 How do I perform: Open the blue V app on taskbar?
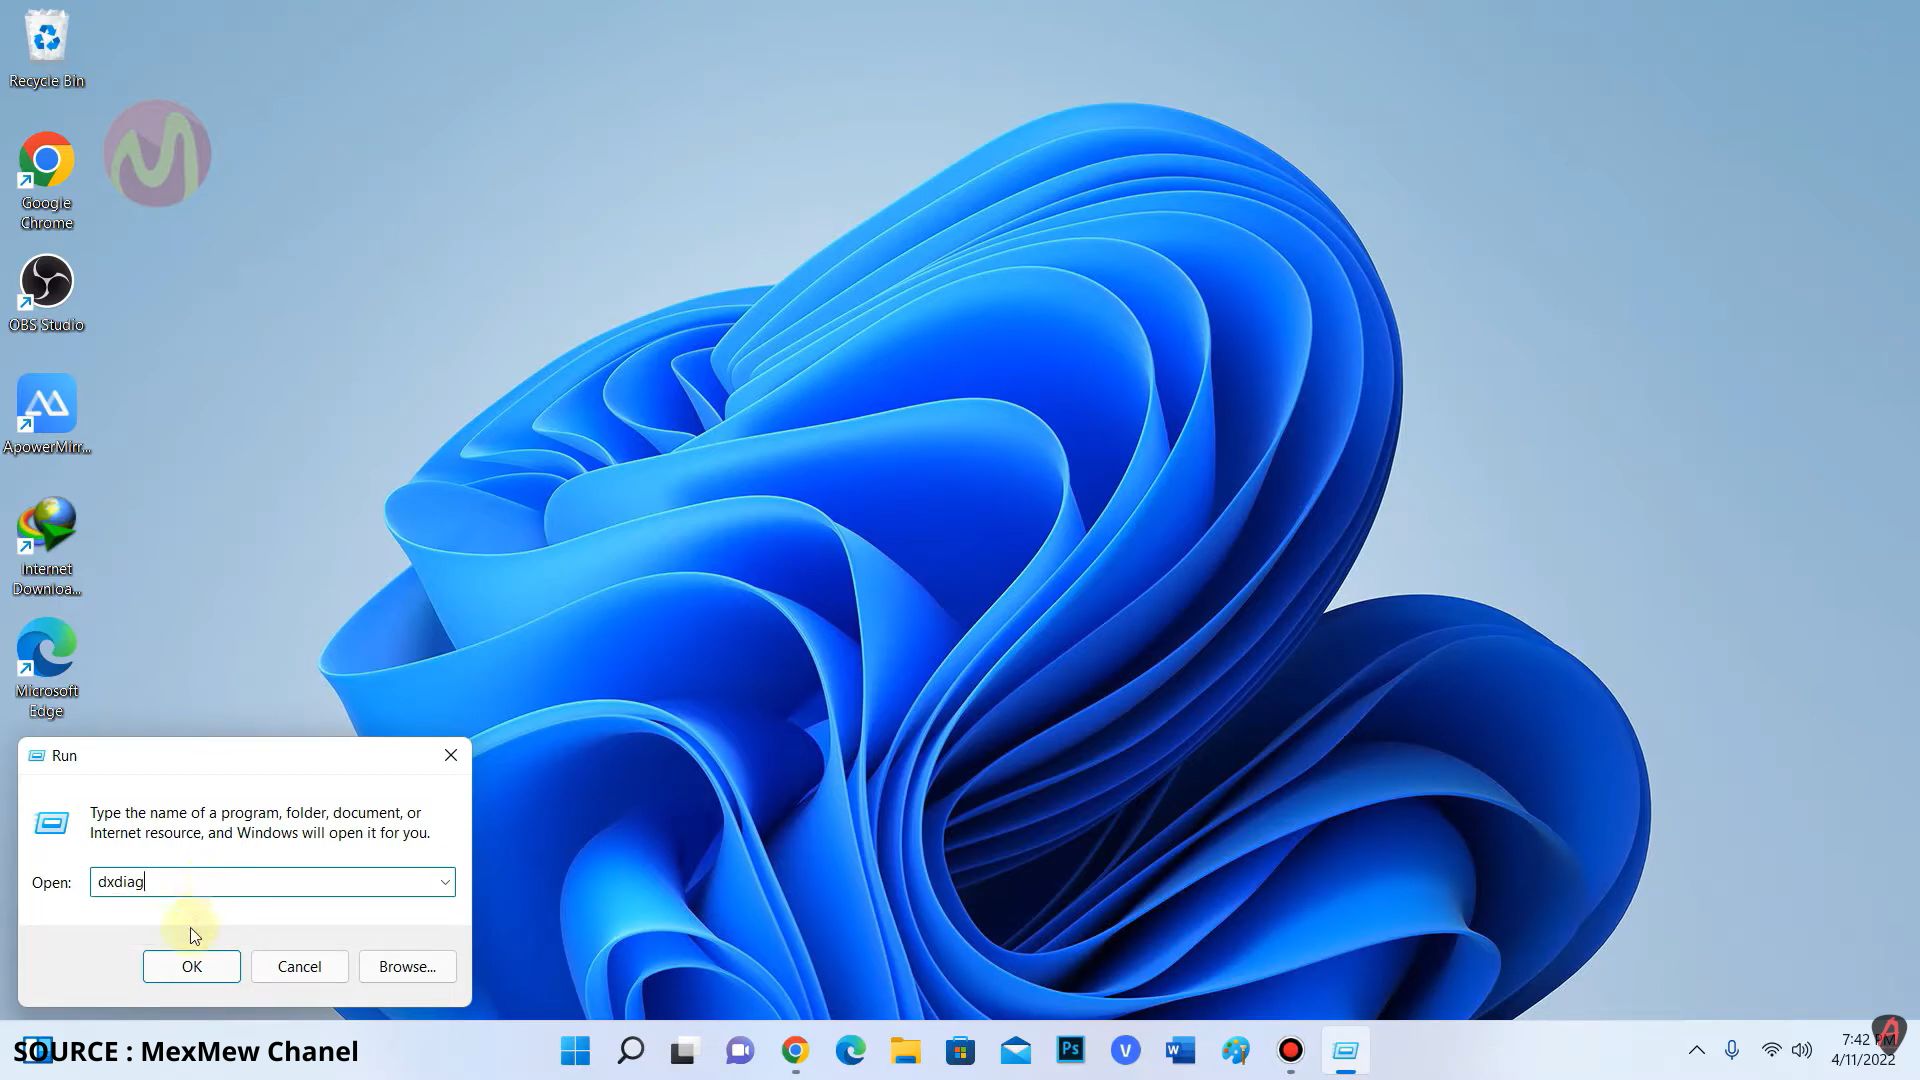coord(1126,1050)
